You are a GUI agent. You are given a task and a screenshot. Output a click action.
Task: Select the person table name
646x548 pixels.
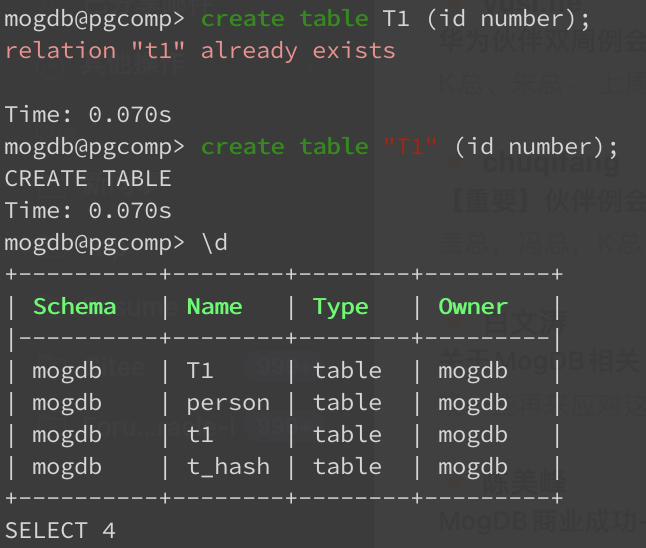pyautogui.click(x=228, y=403)
